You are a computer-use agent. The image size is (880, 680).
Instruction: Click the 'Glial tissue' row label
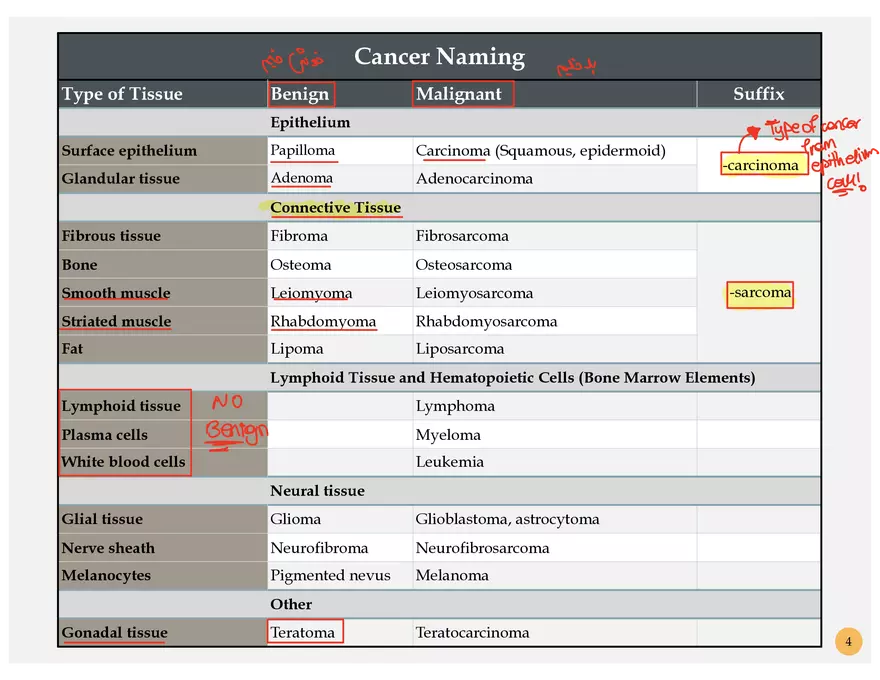pyautogui.click(x=102, y=519)
